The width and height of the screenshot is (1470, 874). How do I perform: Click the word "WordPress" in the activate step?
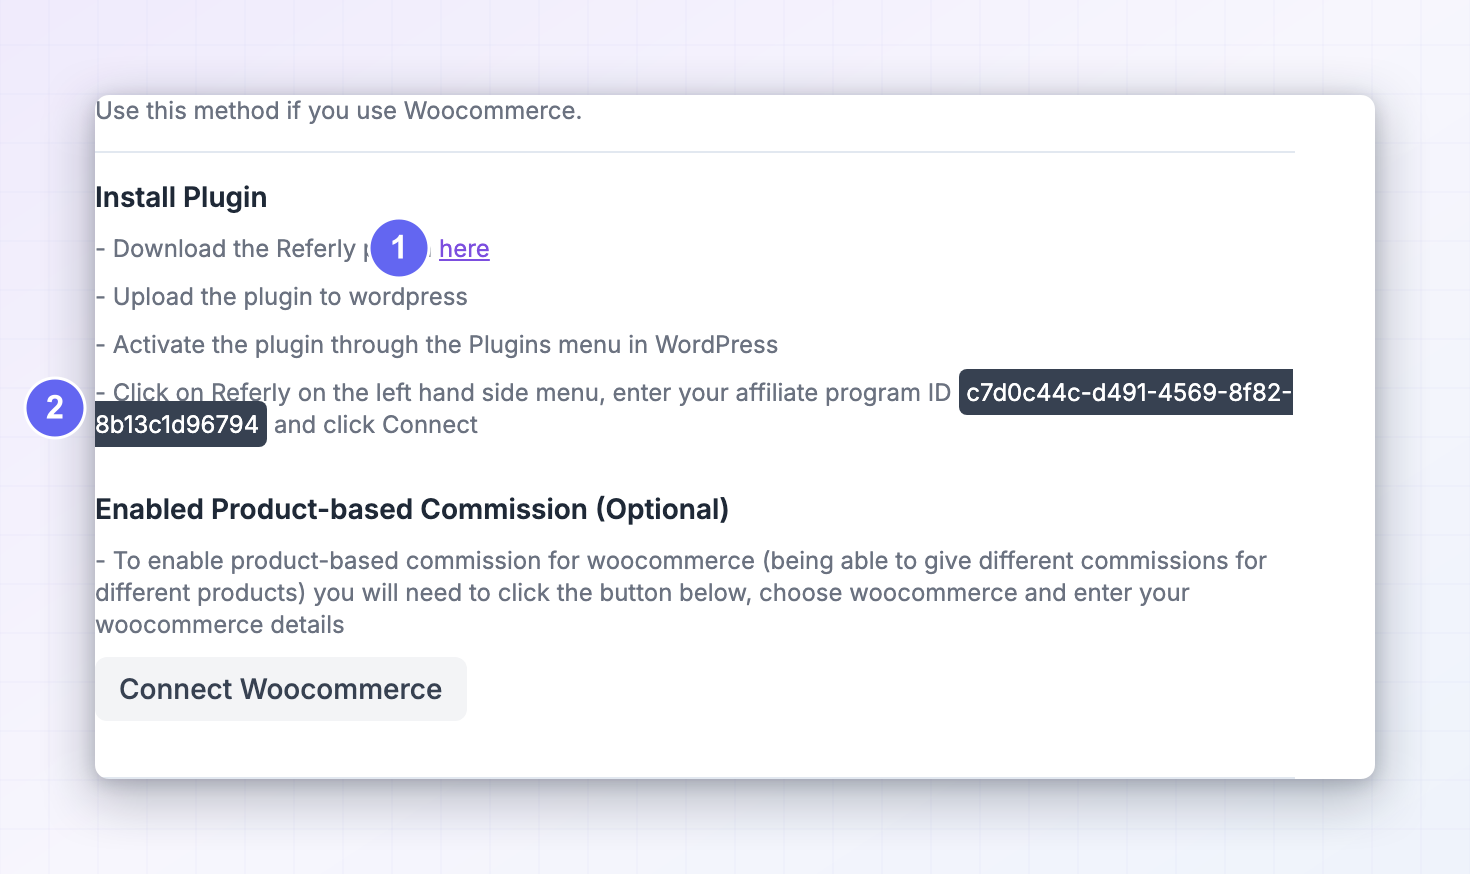tap(716, 344)
